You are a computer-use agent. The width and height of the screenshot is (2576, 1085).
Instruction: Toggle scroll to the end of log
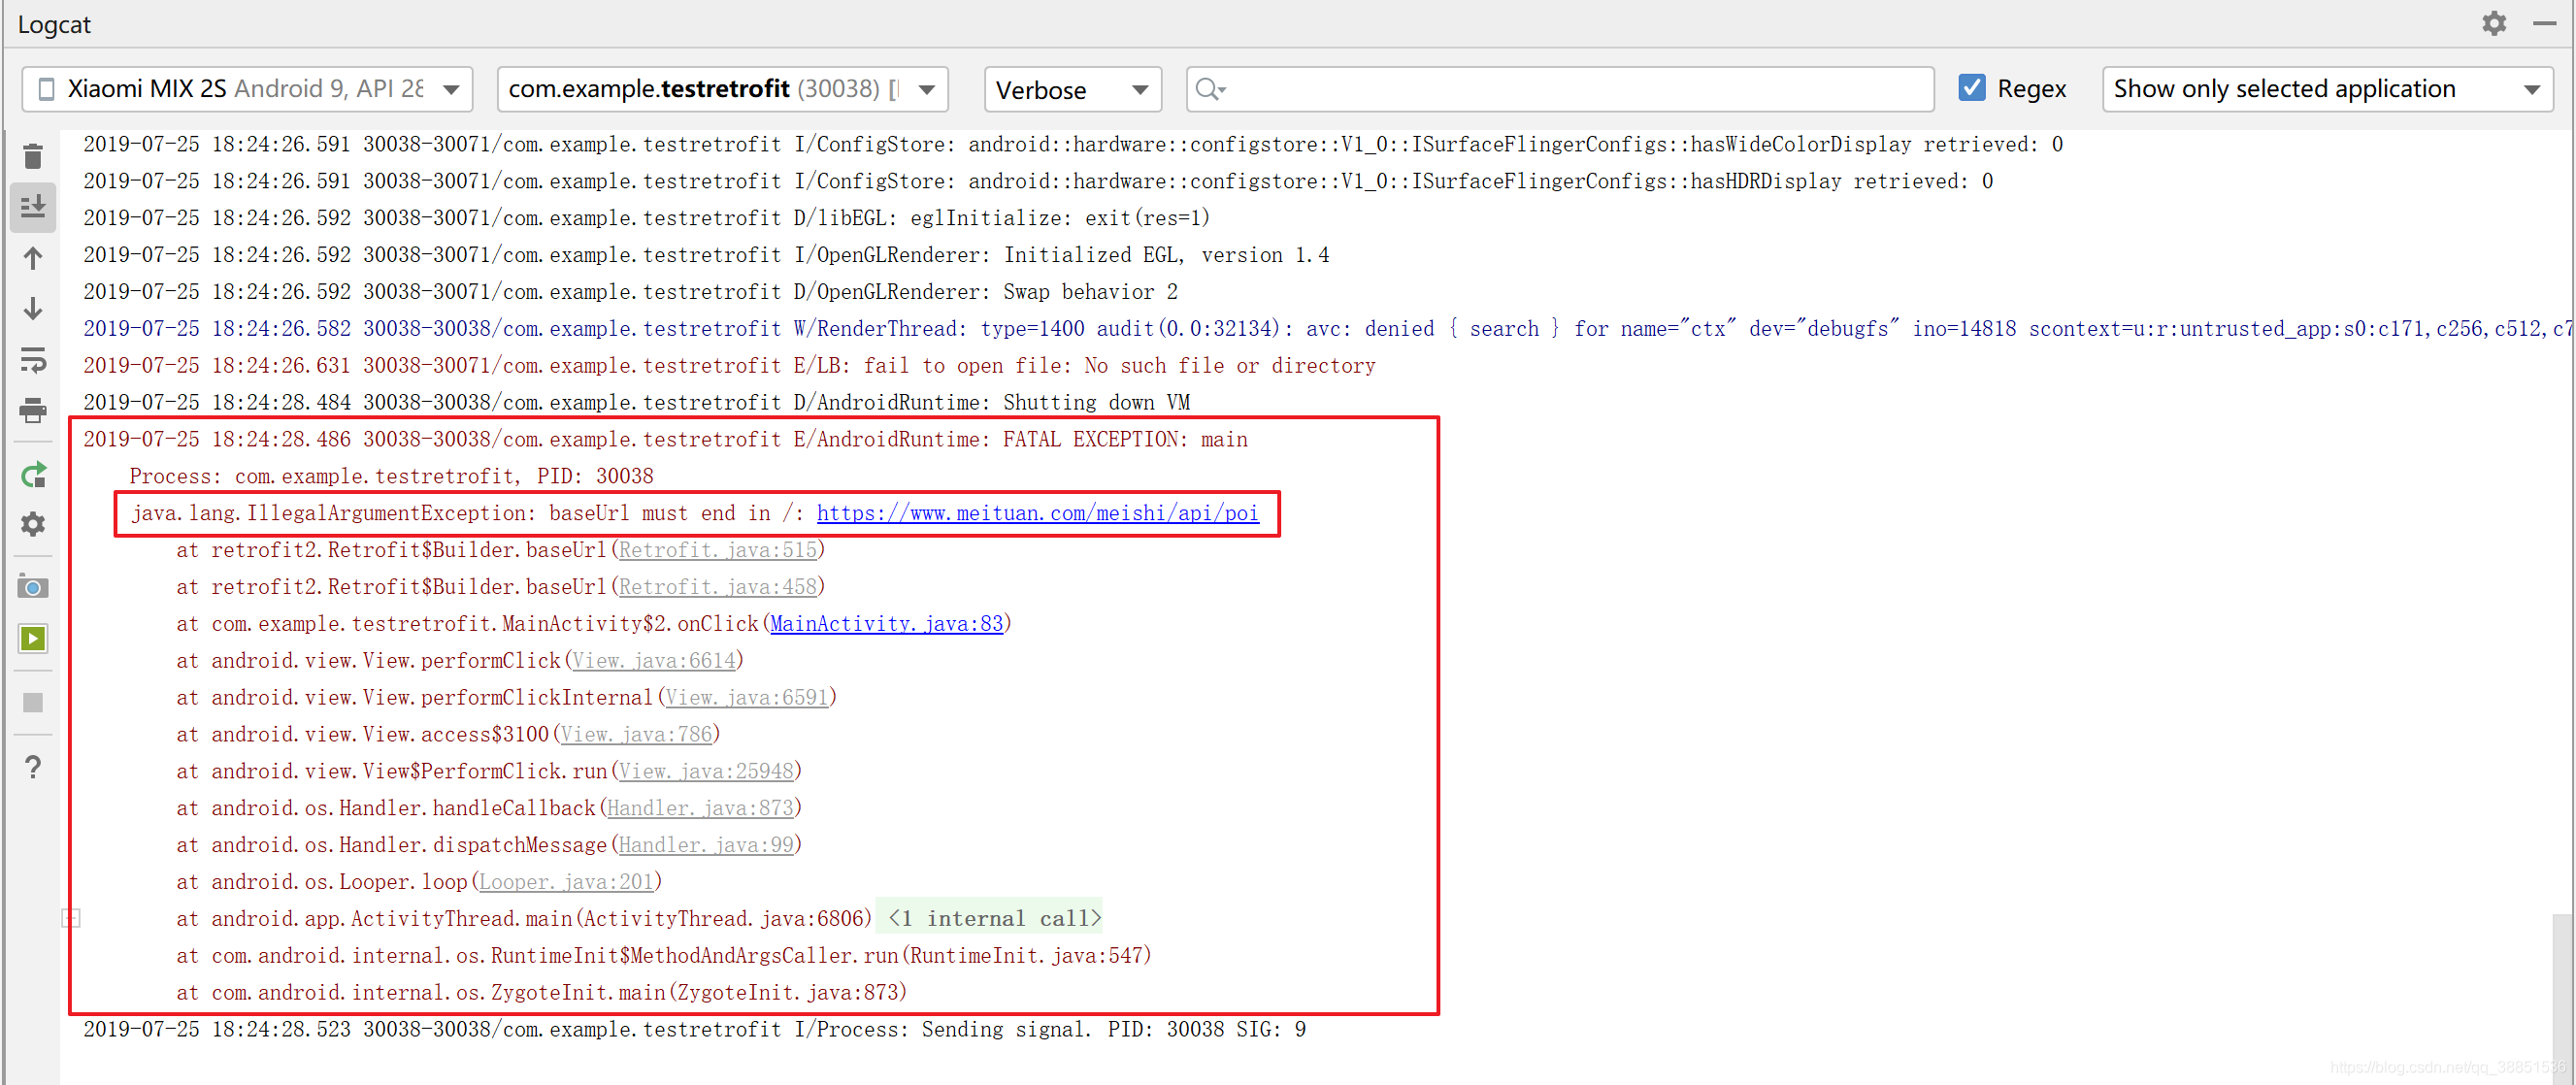[33, 207]
